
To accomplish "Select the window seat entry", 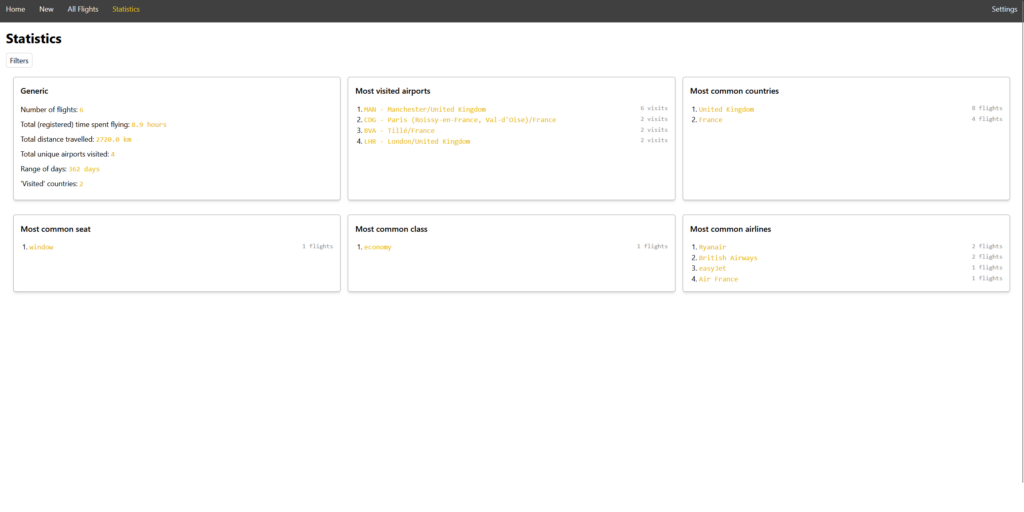I will point(41,247).
